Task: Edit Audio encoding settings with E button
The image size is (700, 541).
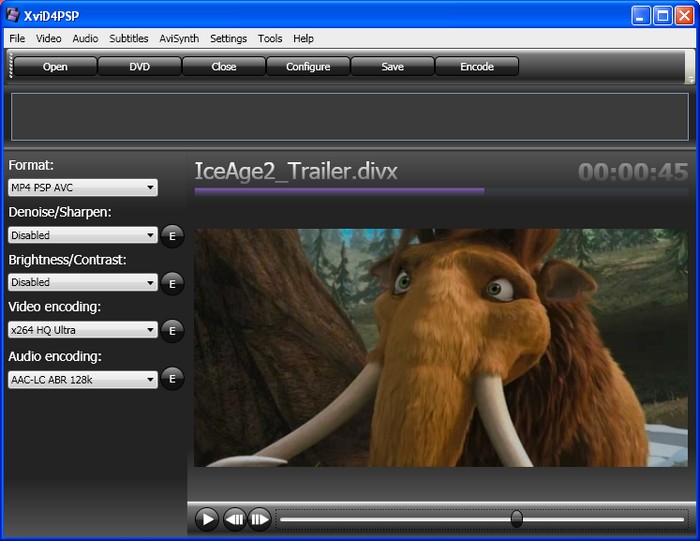Action: click(172, 378)
